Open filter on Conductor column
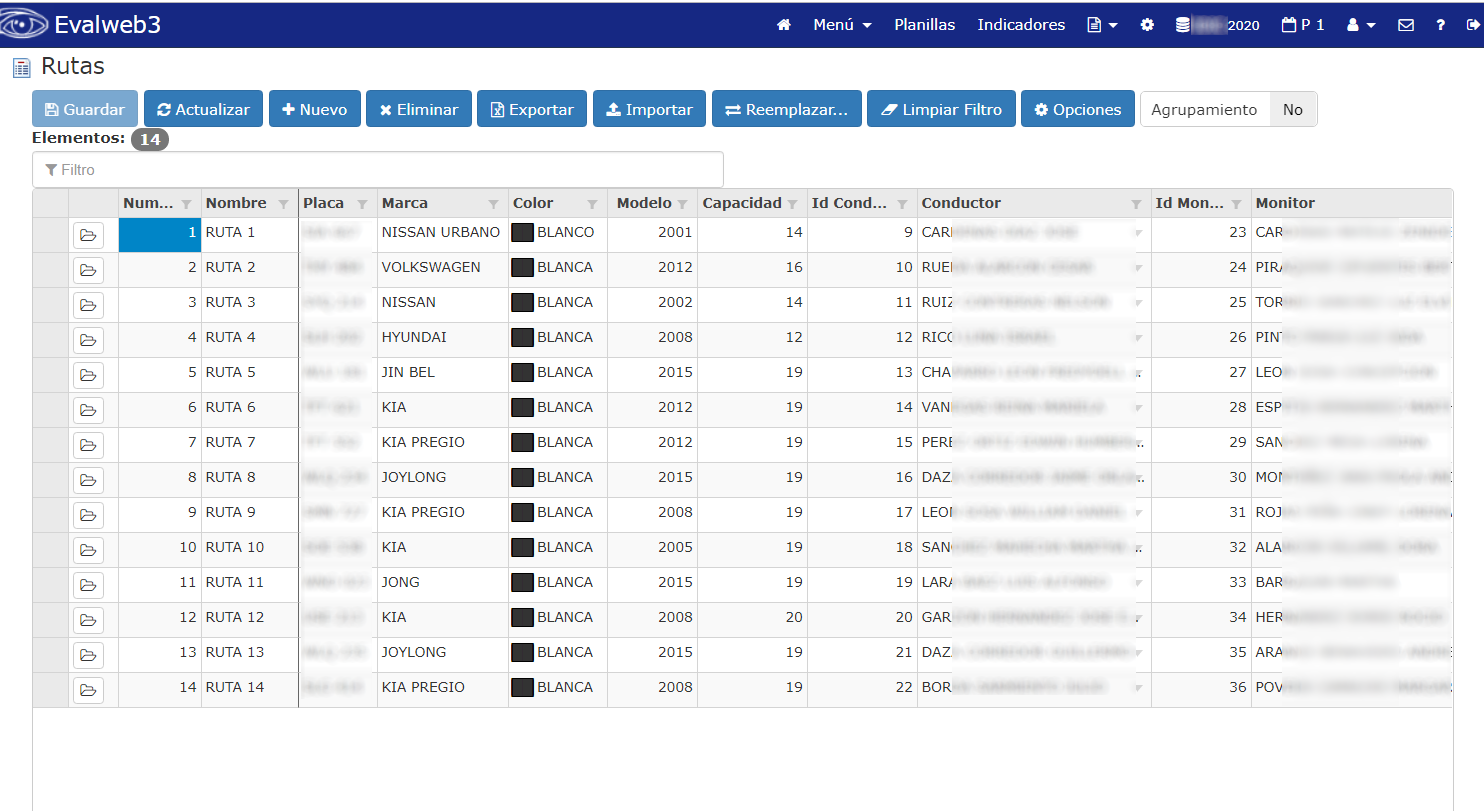 (x=1136, y=204)
